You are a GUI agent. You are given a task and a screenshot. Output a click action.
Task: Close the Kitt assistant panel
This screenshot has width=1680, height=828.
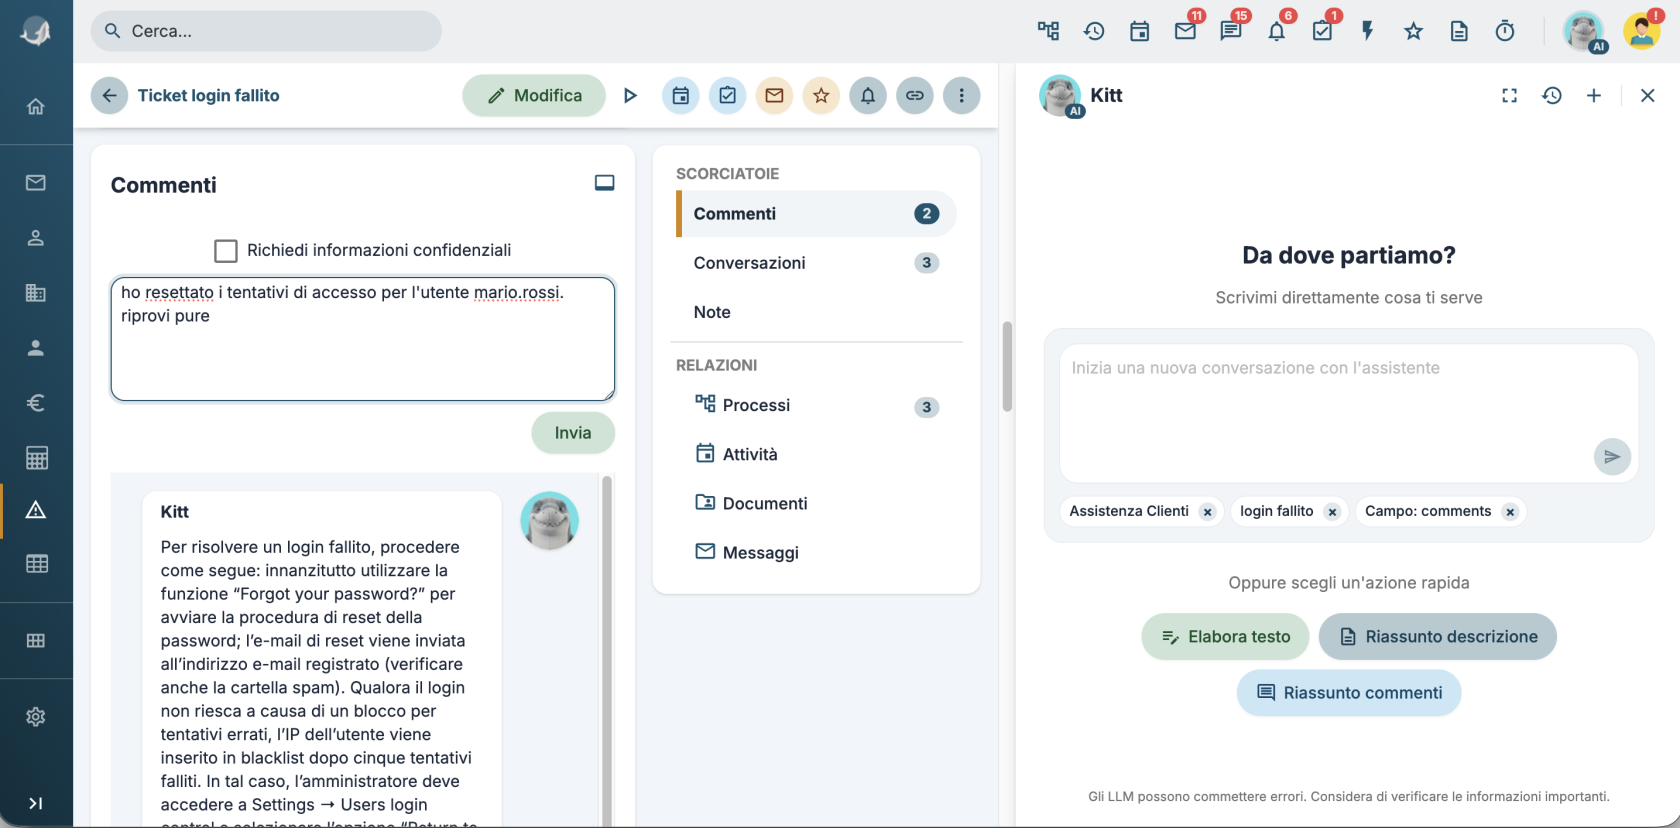click(x=1648, y=96)
